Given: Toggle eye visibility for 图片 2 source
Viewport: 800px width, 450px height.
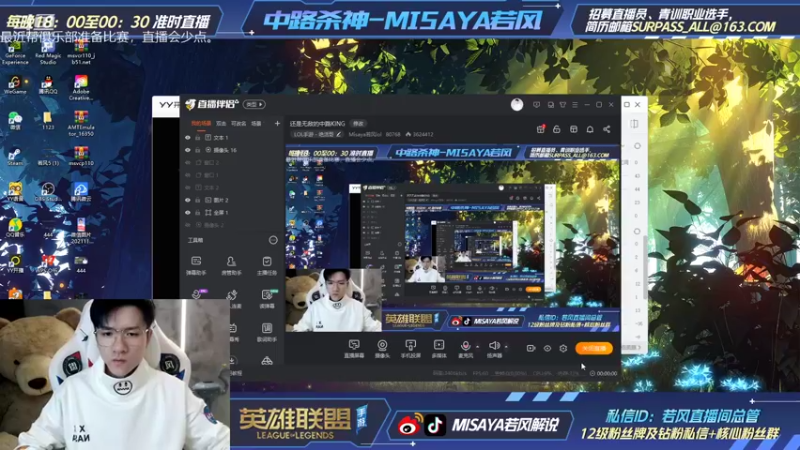Looking at the screenshot, I should click(x=188, y=200).
